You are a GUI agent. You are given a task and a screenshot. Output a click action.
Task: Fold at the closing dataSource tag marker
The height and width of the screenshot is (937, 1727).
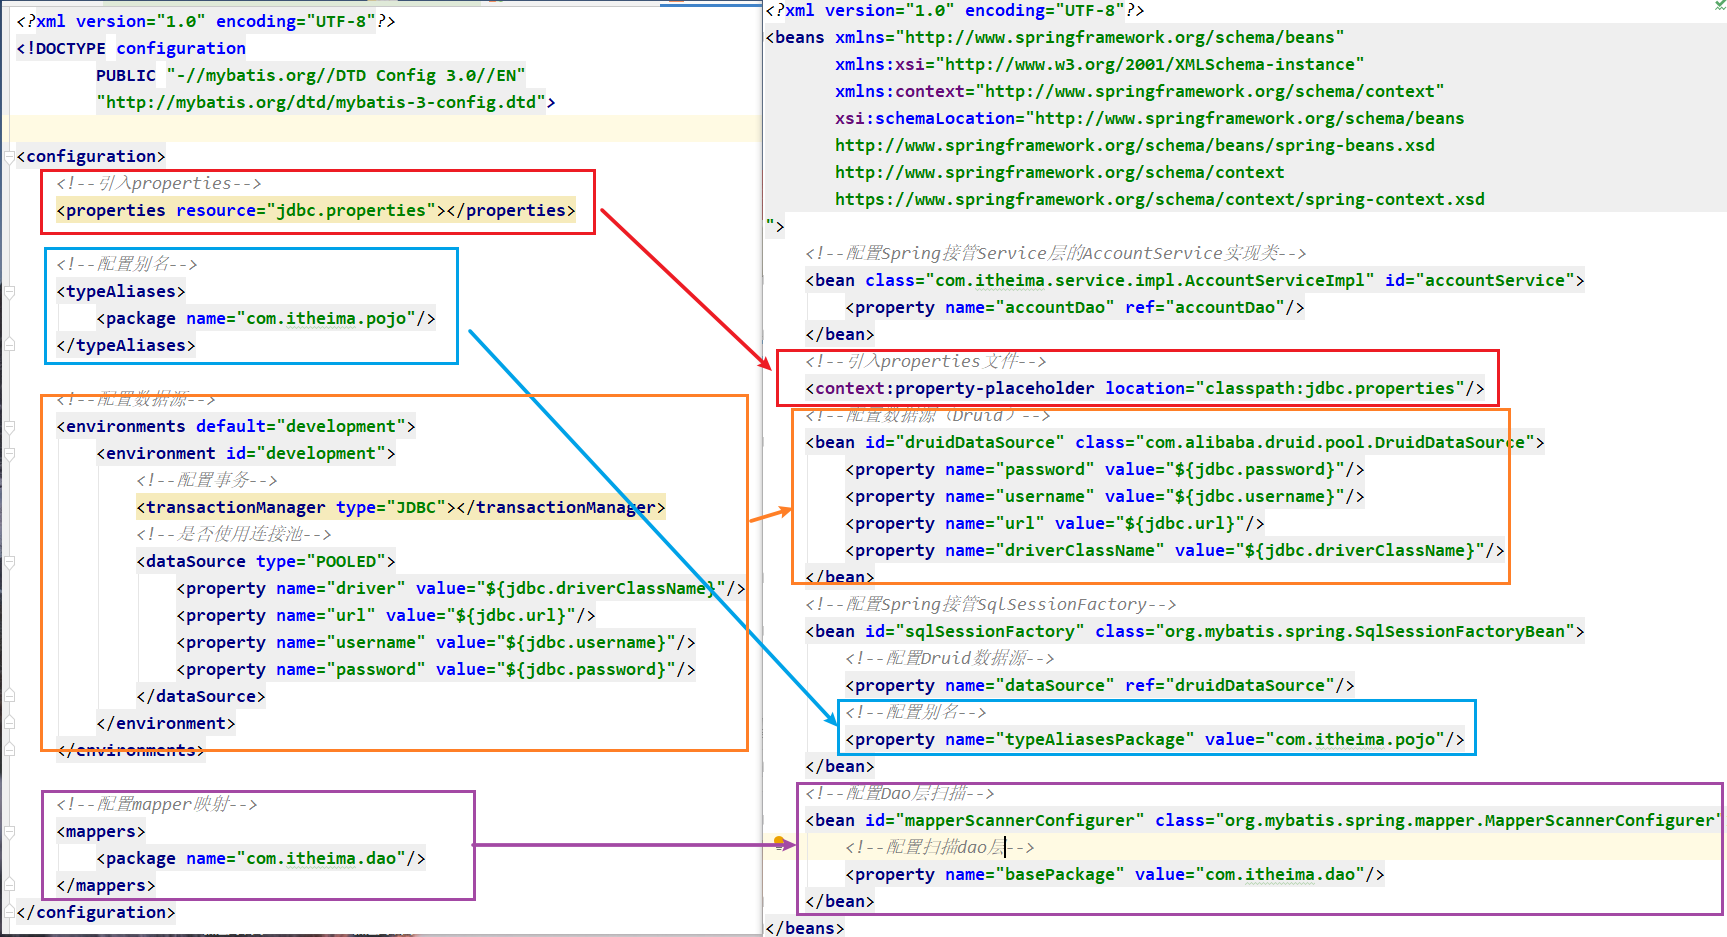pyautogui.click(x=9, y=697)
